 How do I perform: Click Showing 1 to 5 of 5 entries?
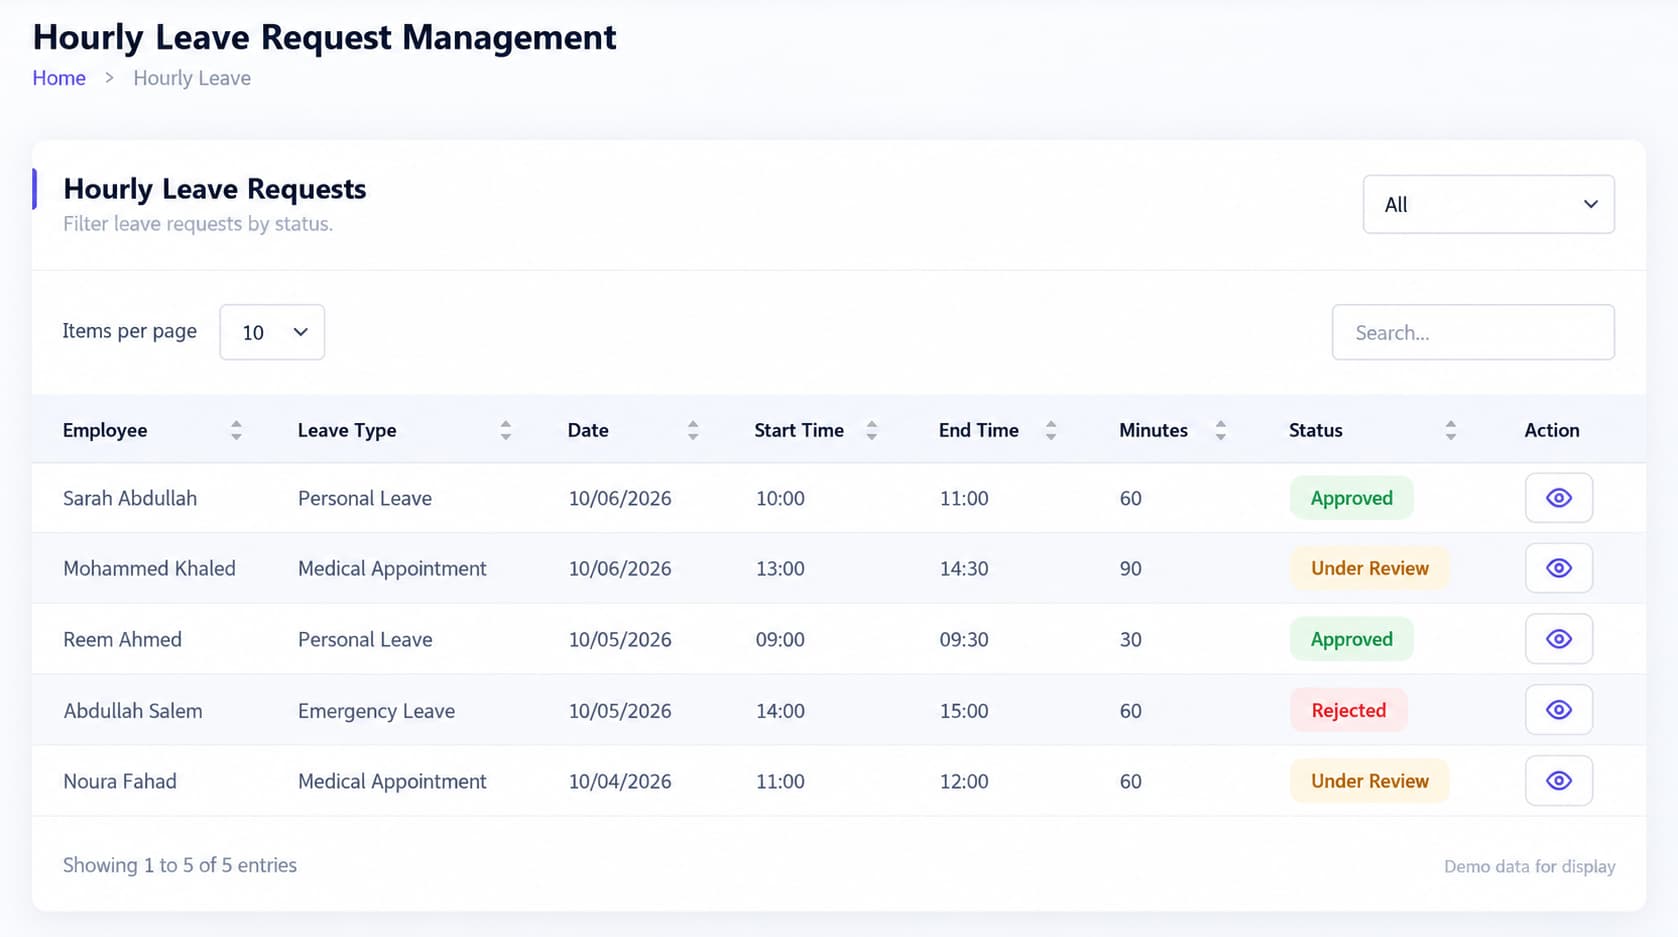point(180,865)
